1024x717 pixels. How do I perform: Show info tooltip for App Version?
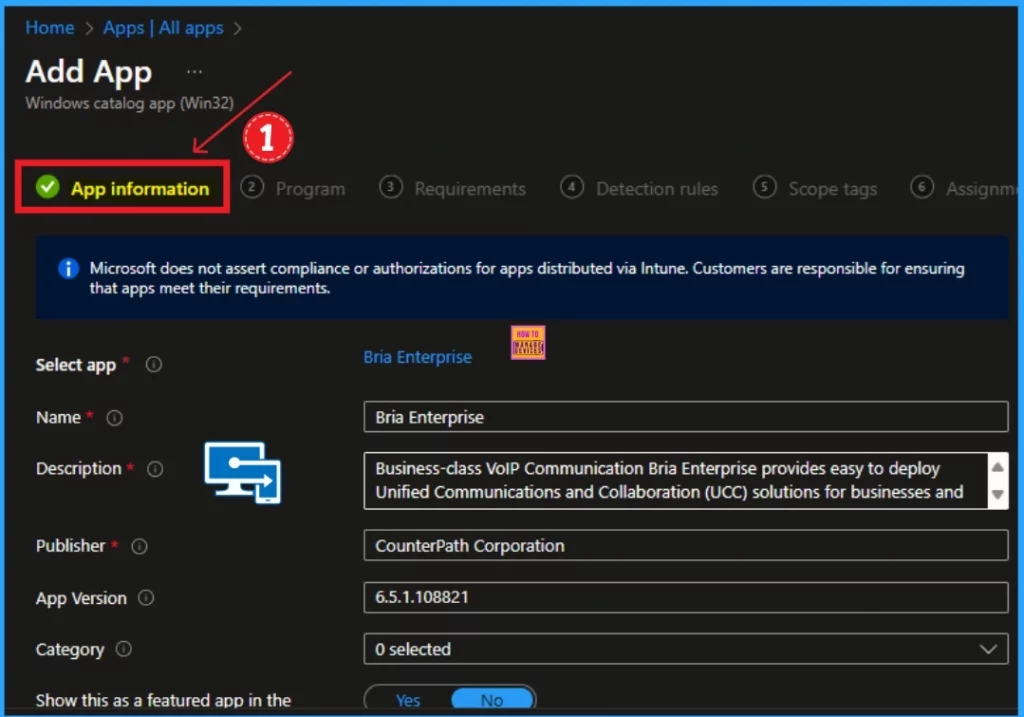pos(146,598)
